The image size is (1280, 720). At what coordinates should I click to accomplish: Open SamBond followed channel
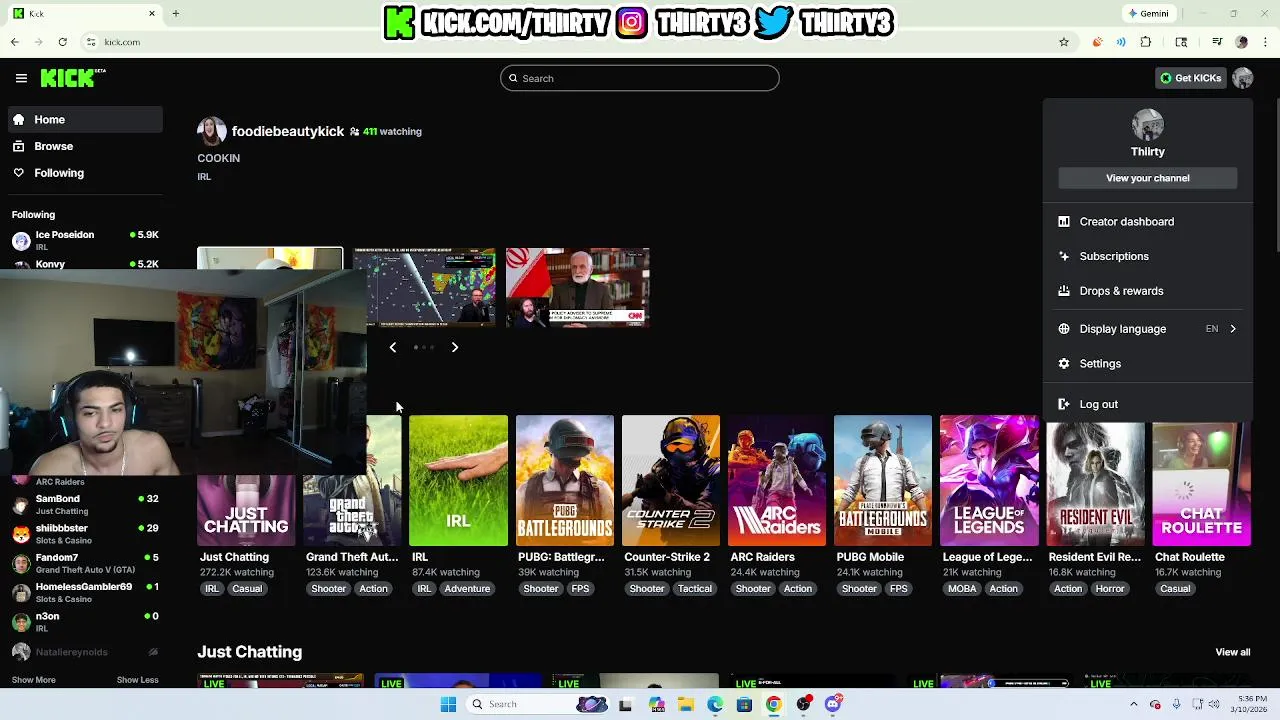click(85, 504)
